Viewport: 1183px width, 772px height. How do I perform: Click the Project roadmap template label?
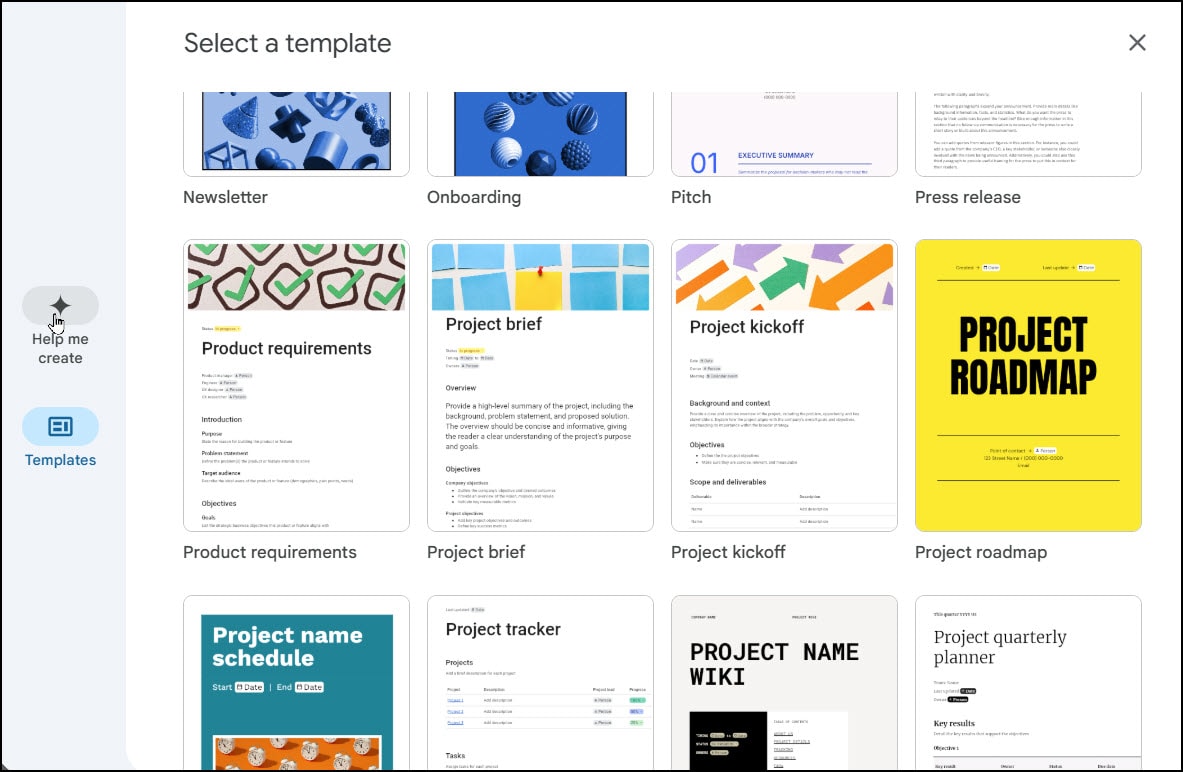point(981,551)
